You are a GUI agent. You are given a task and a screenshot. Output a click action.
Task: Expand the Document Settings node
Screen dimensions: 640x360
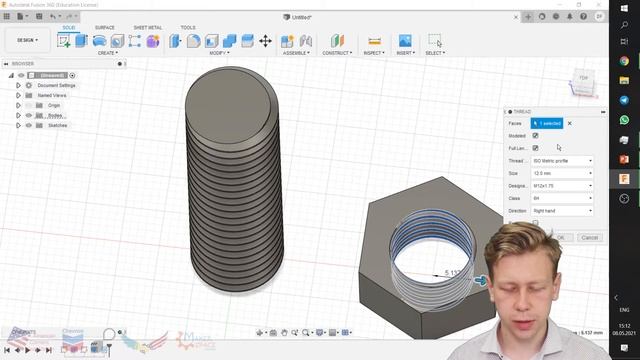(x=18, y=85)
